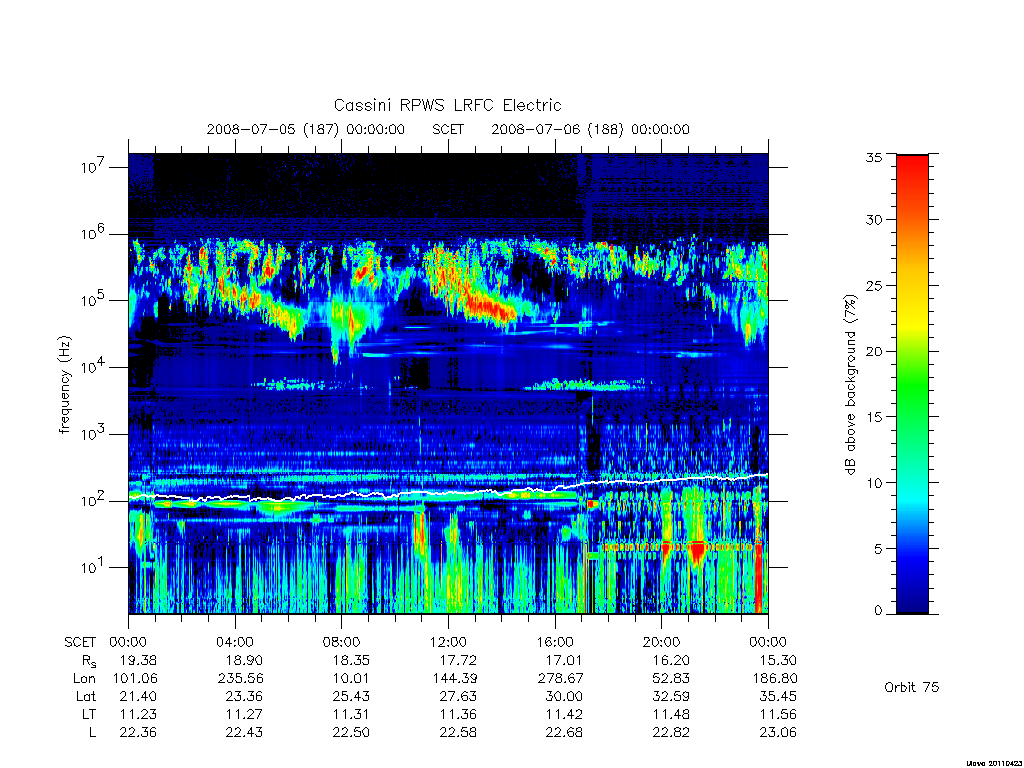Click the LT value '11.27'
The image size is (1024, 768).
pyautogui.click(x=245, y=714)
